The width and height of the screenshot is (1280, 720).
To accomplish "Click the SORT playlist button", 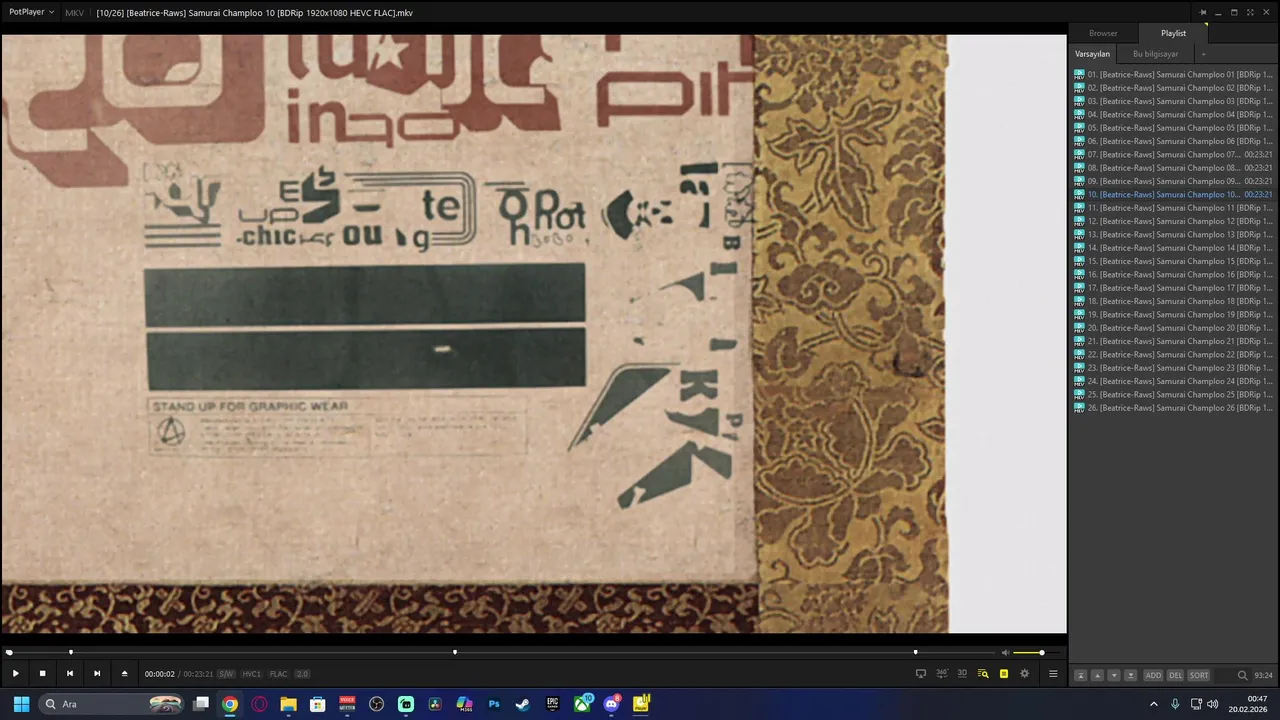I will point(1198,675).
